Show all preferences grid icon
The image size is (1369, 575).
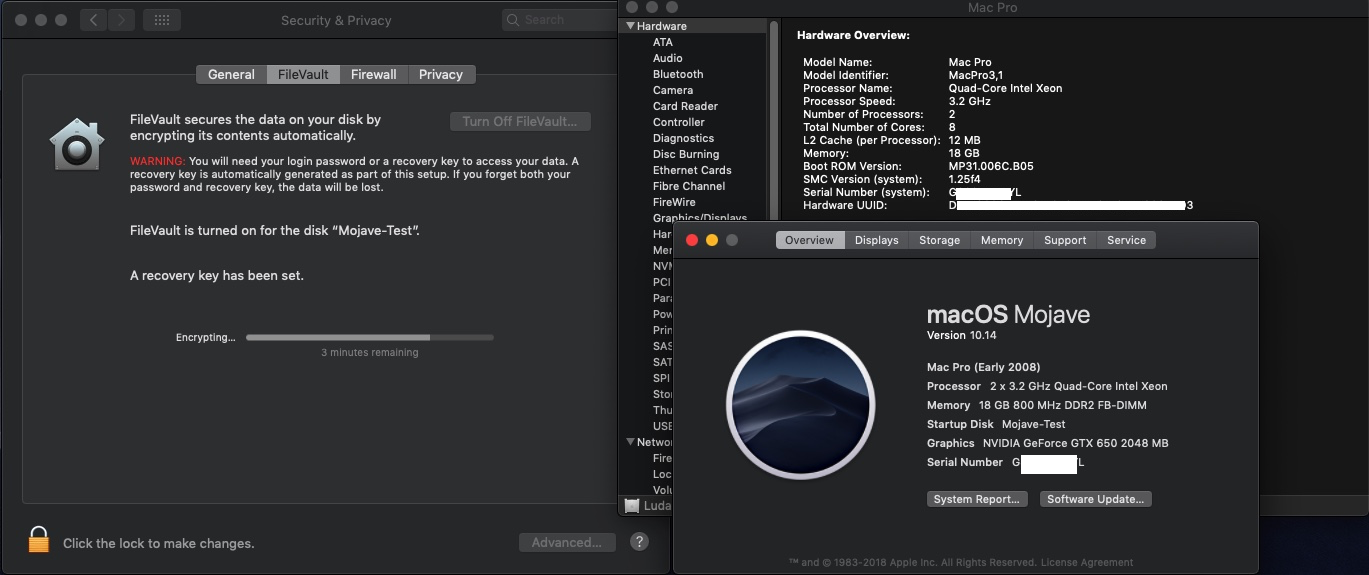tap(162, 20)
